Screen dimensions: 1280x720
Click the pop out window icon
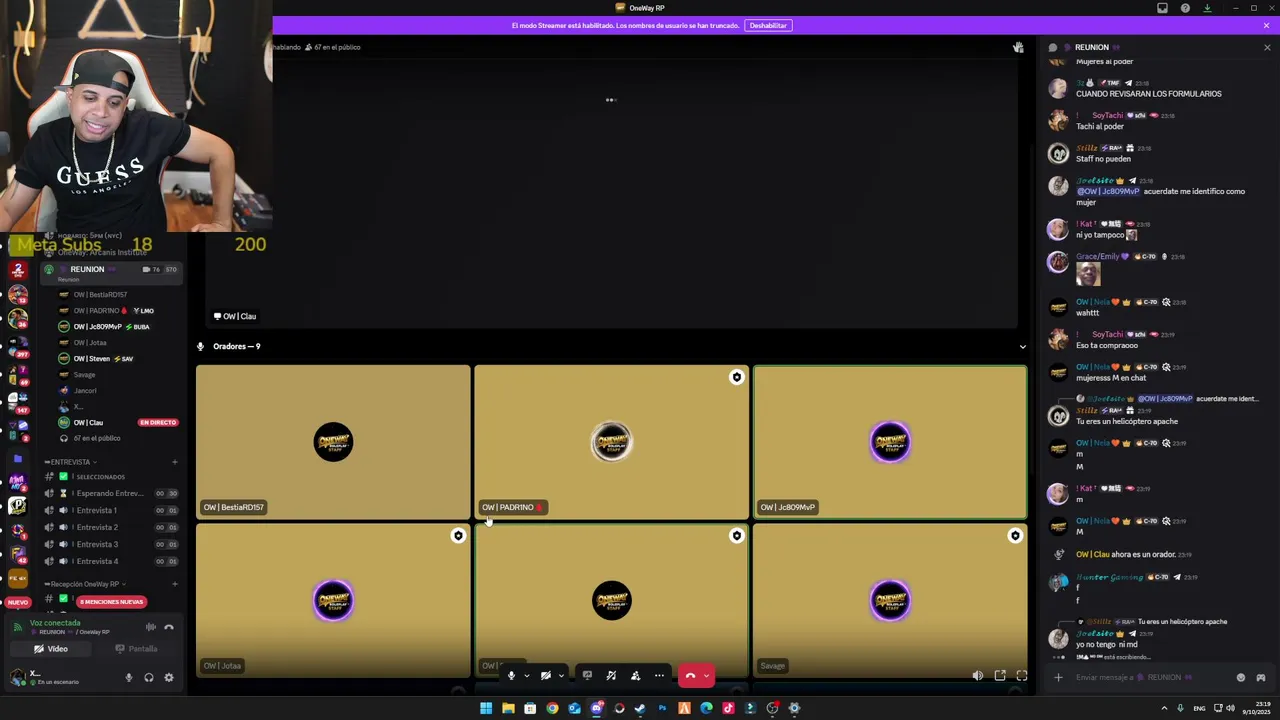[1000, 676]
